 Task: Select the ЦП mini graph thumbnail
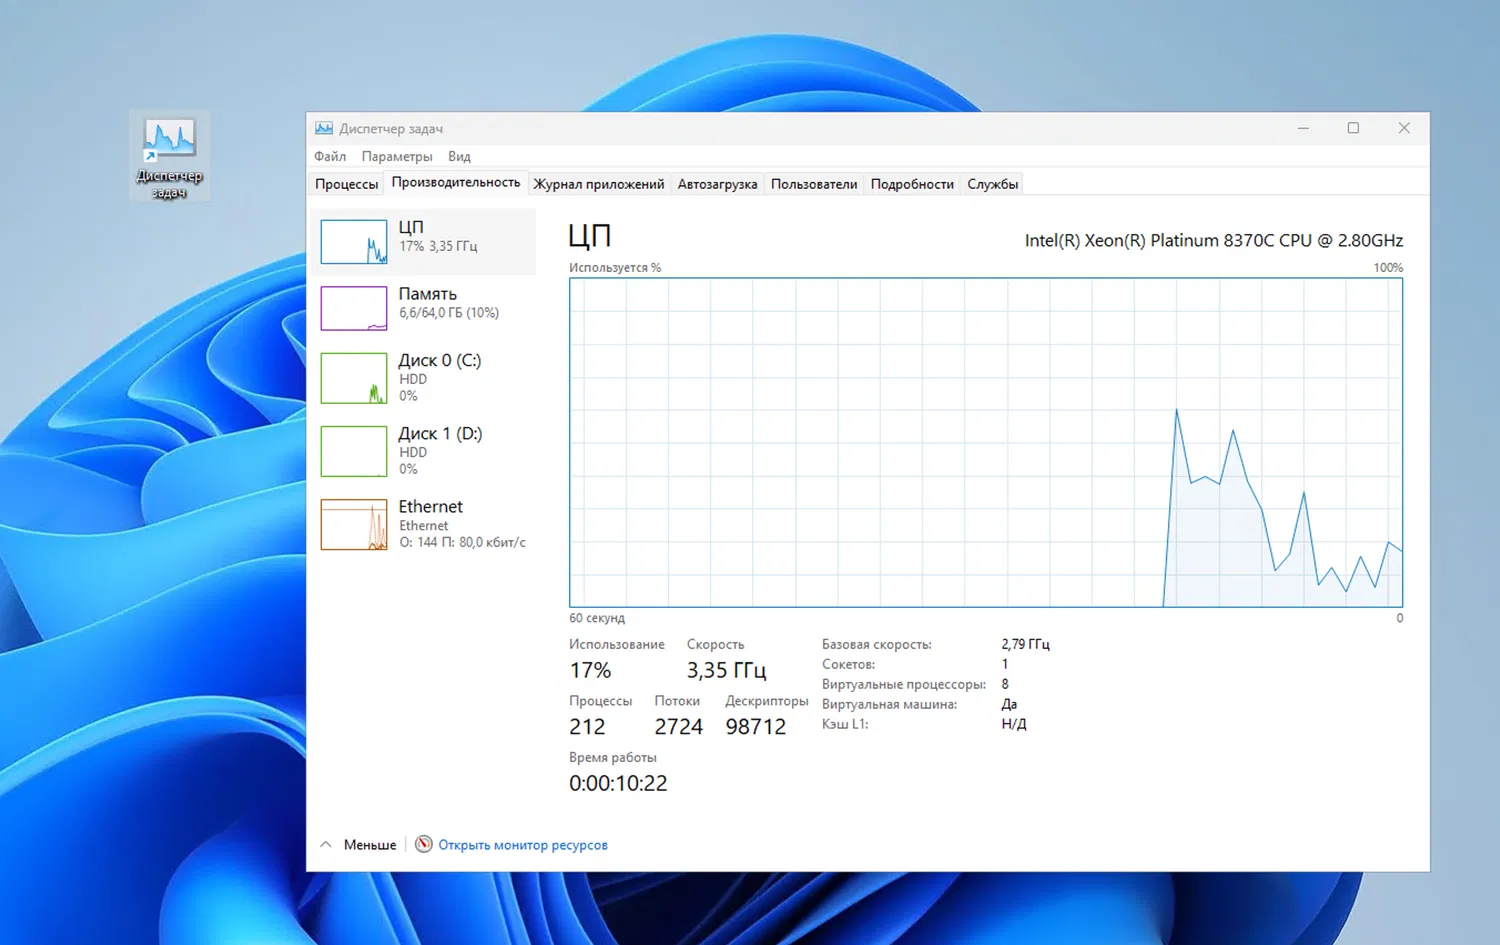click(354, 242)
